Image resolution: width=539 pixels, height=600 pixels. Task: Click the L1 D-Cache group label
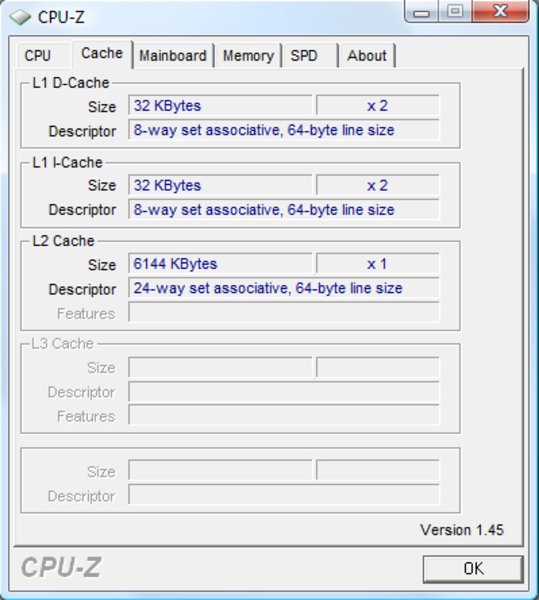(71, 83)
